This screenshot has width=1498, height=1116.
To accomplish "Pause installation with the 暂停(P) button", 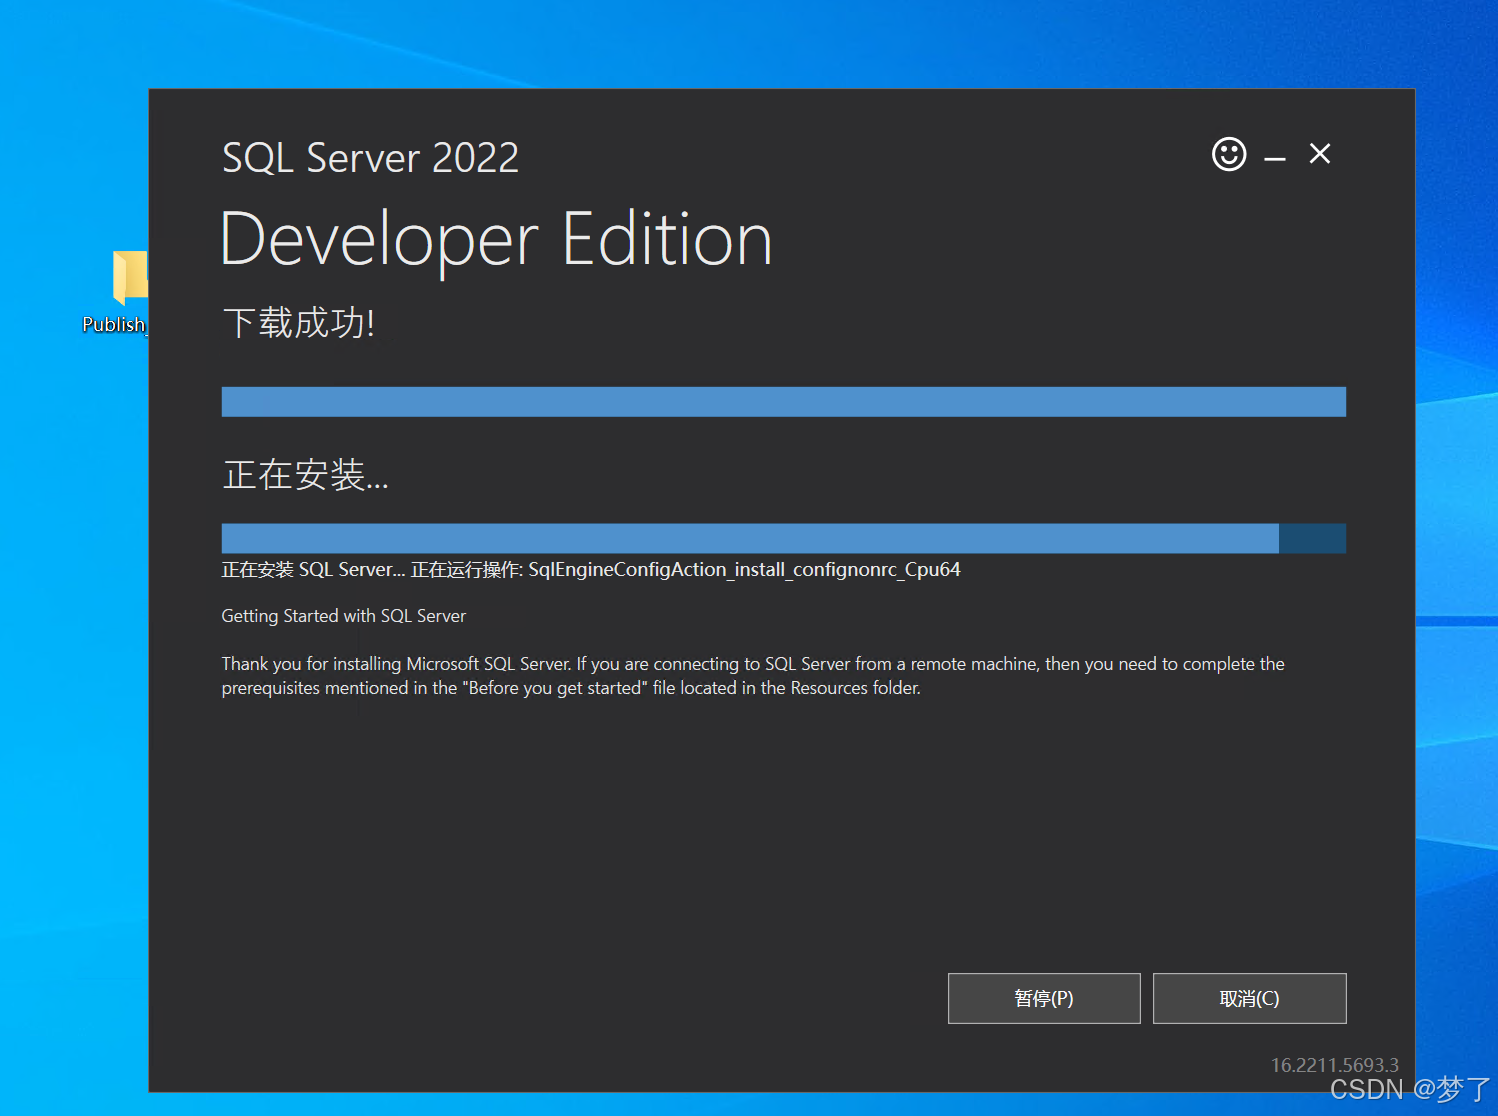I will pos(1044,998).
